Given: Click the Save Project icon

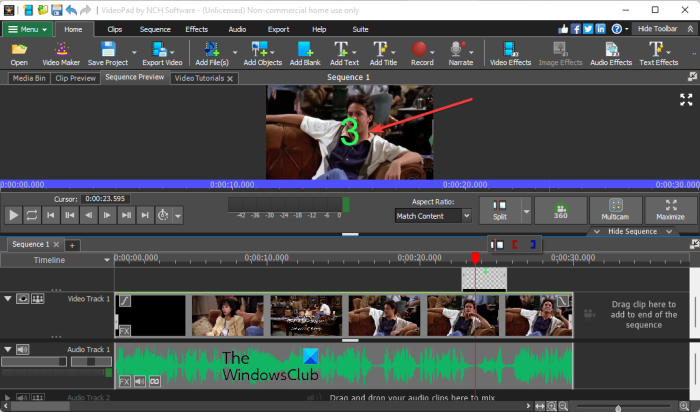Looking at the screenshot, I should pos(108,49).
